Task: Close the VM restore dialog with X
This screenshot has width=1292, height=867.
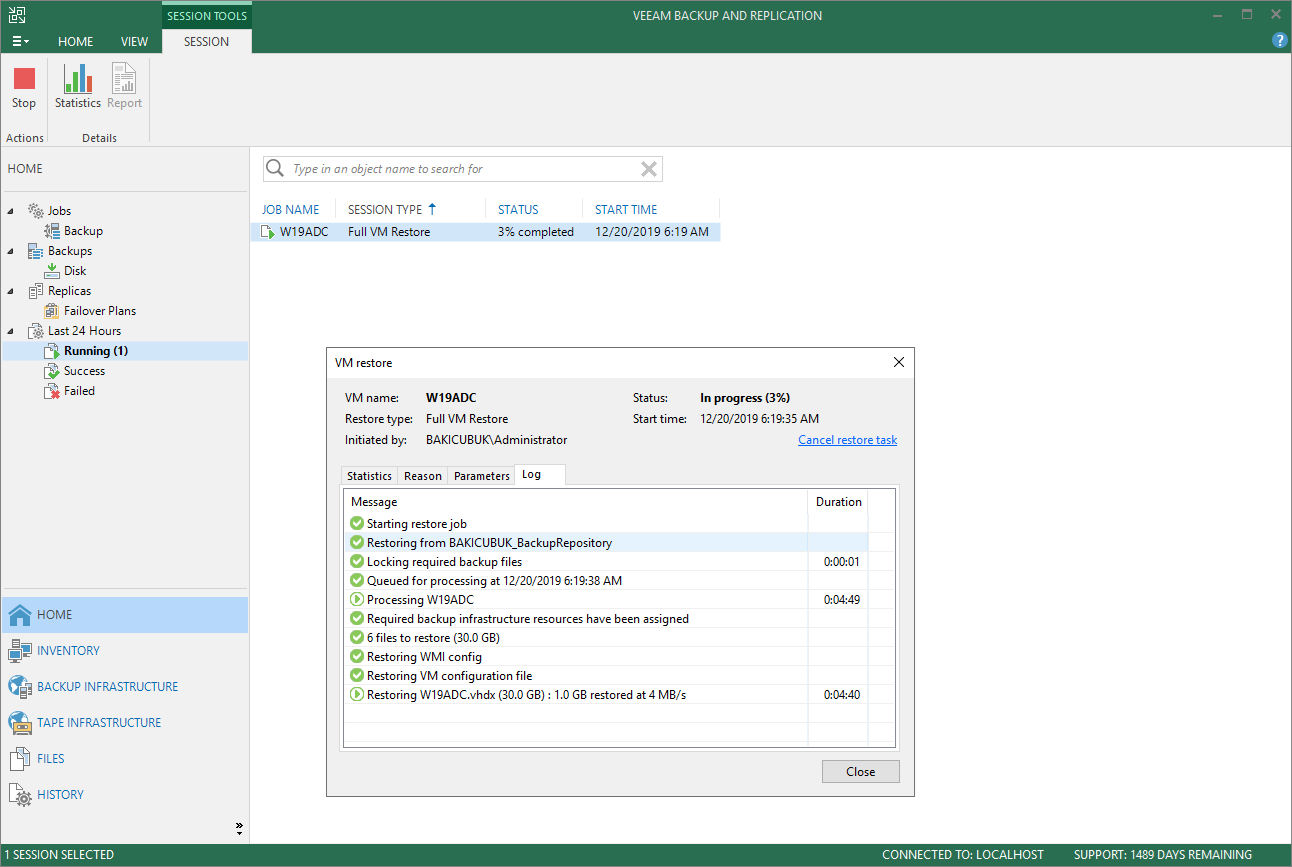Action: point(898,363)
